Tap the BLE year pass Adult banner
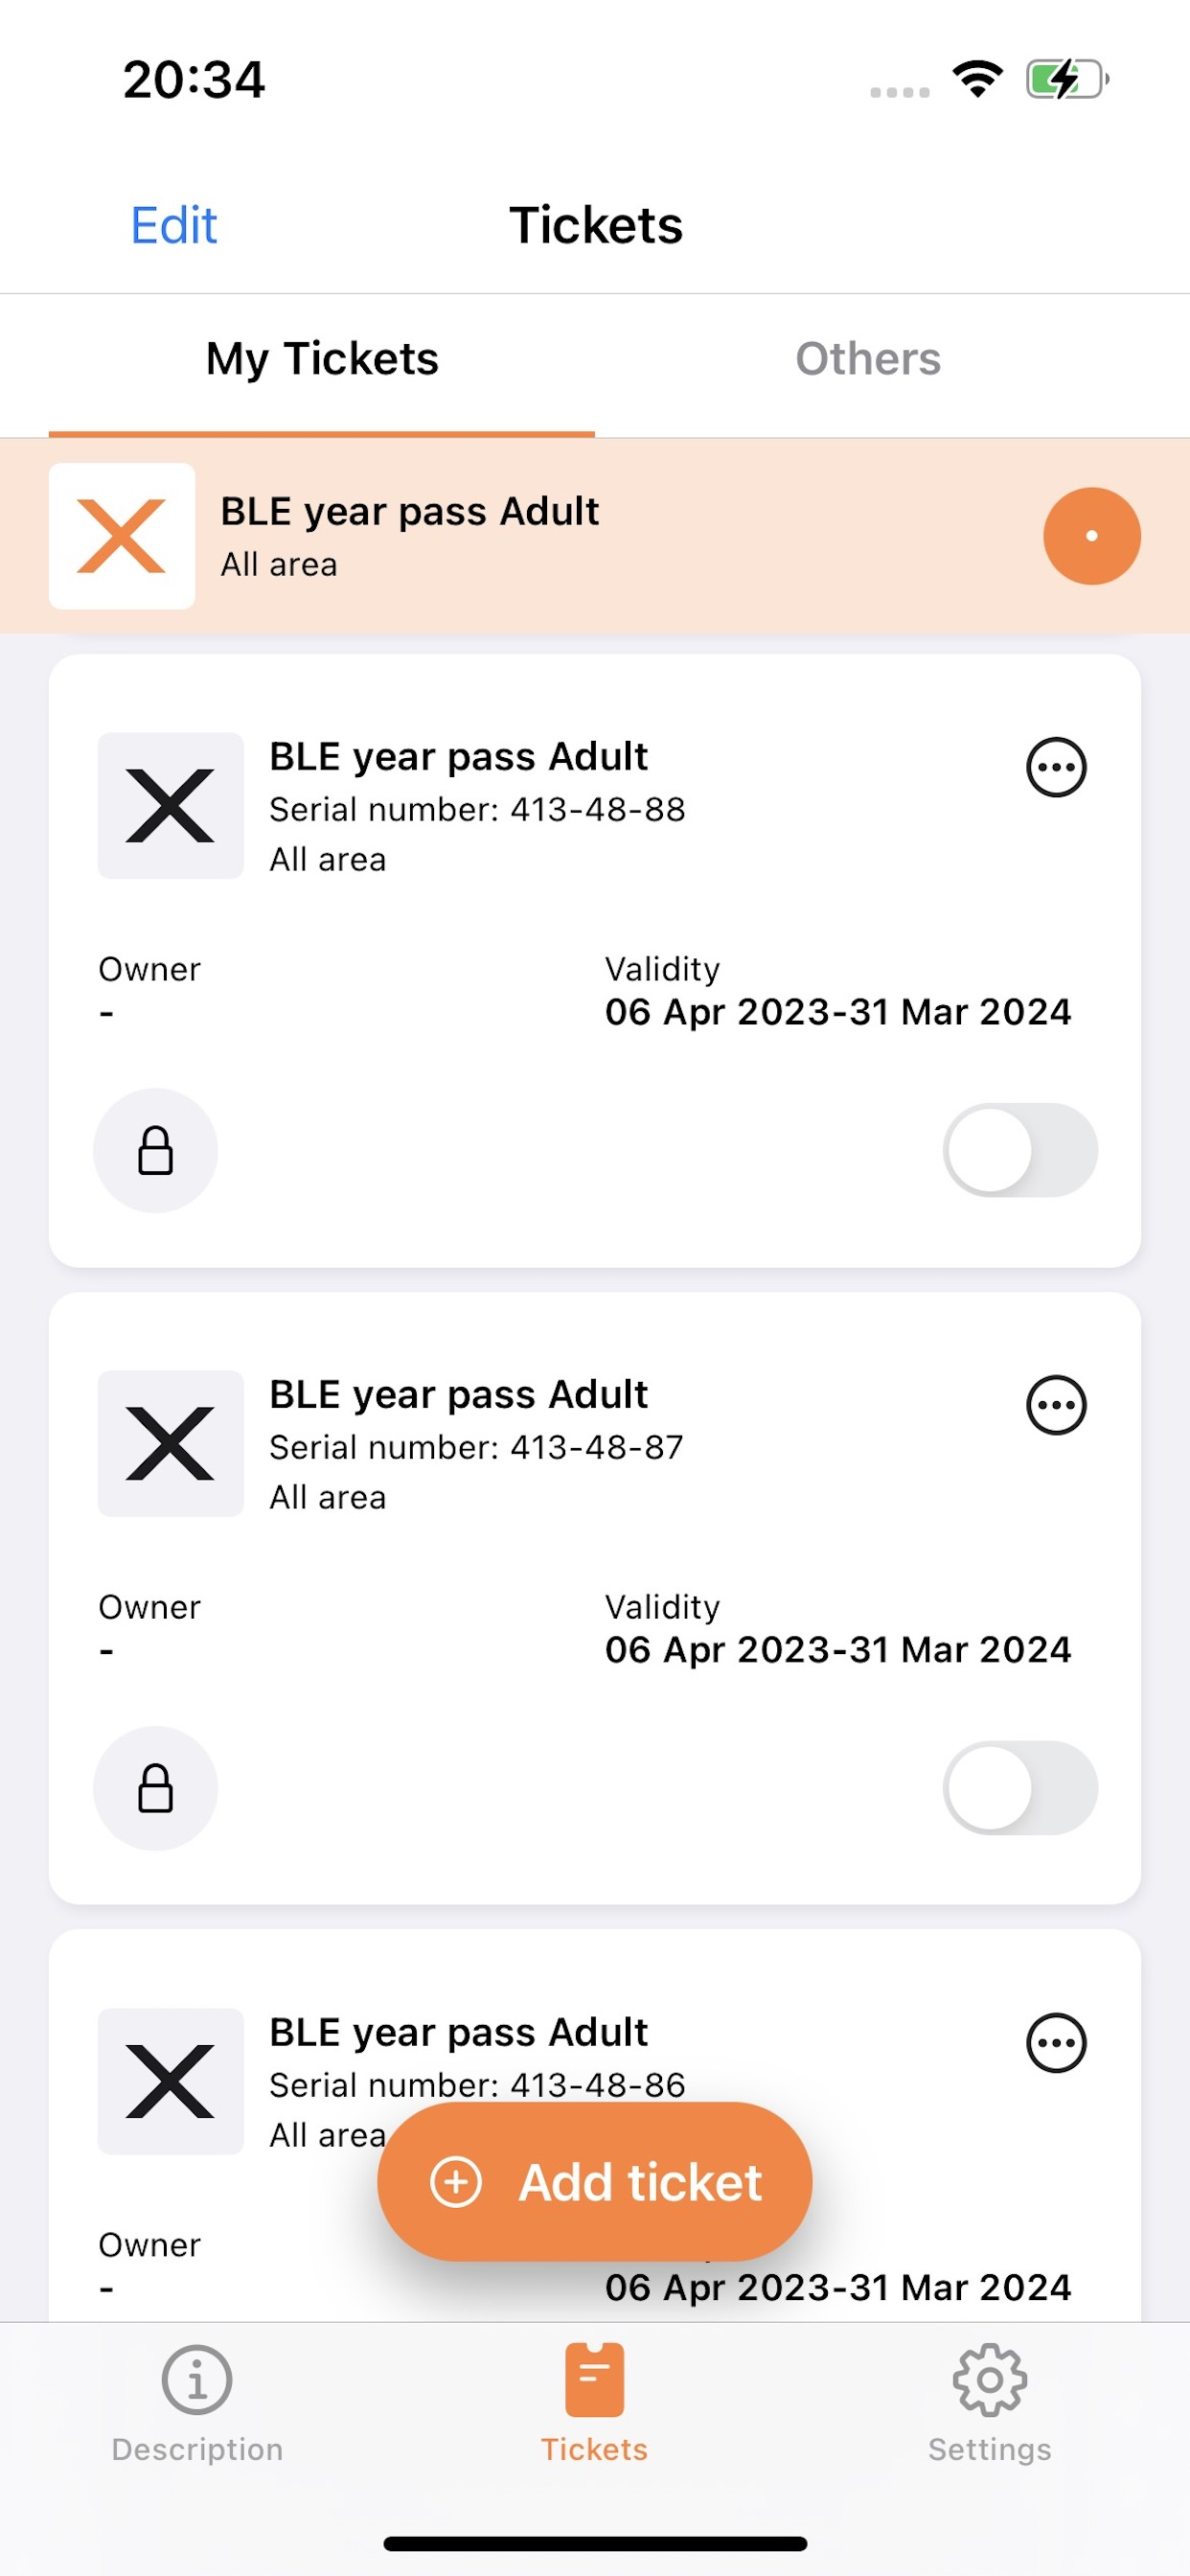The height and width of the screenshot is (2576, 1190). coord(594,536)
